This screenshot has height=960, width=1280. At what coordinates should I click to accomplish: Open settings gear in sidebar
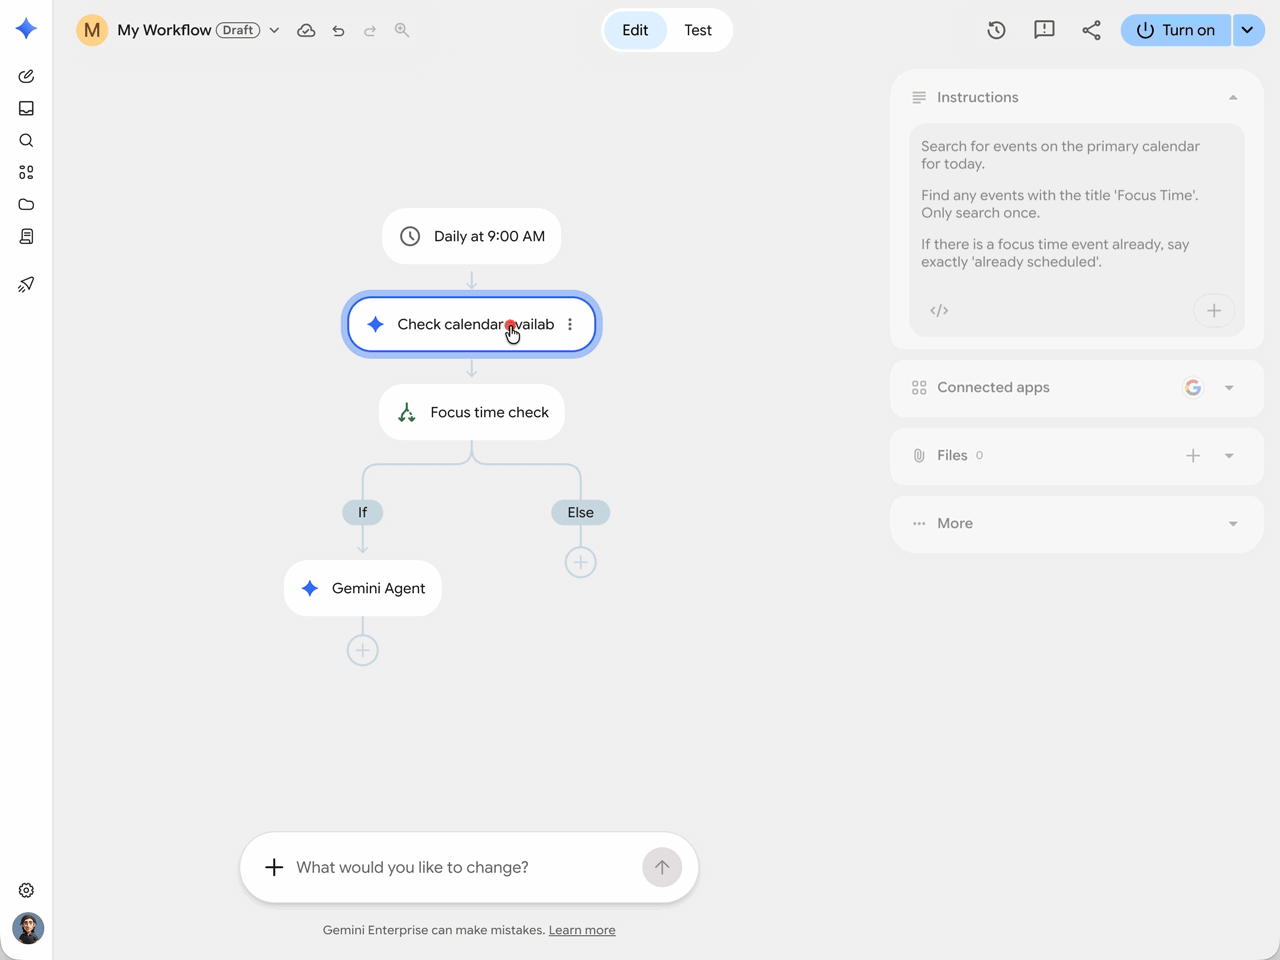pyautogui.click(x=26, y=890)
